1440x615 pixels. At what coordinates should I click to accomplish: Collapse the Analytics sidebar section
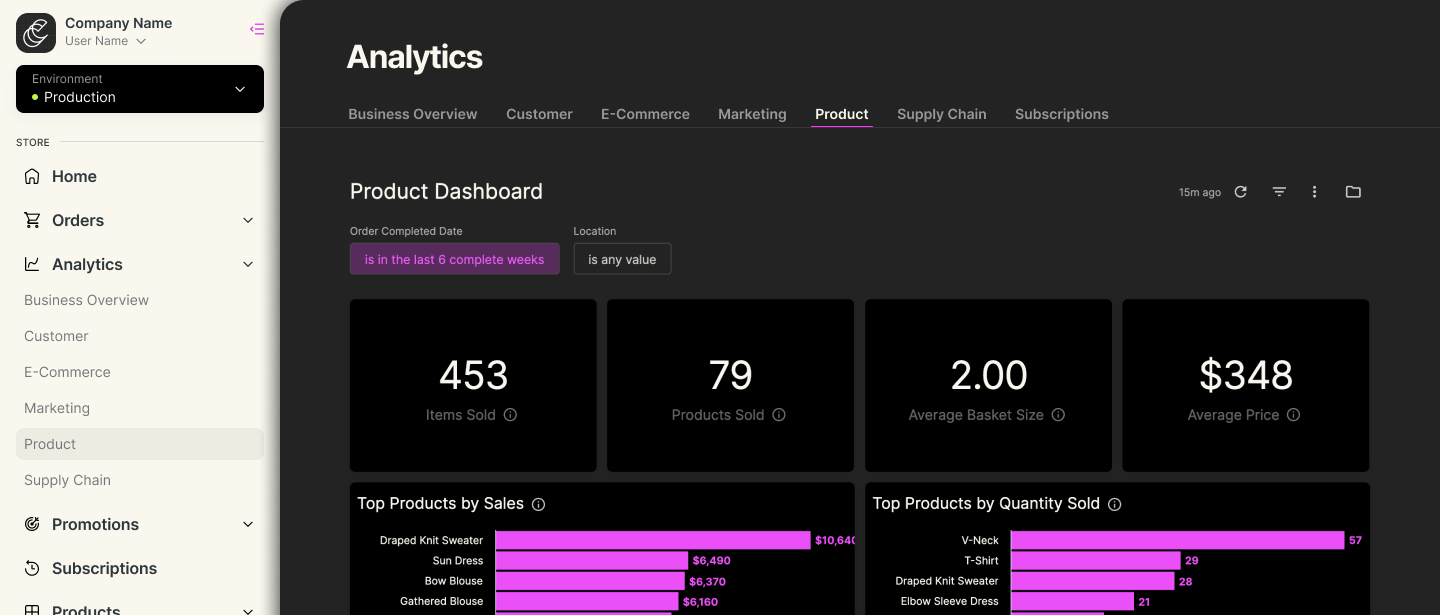pos(248,264)
